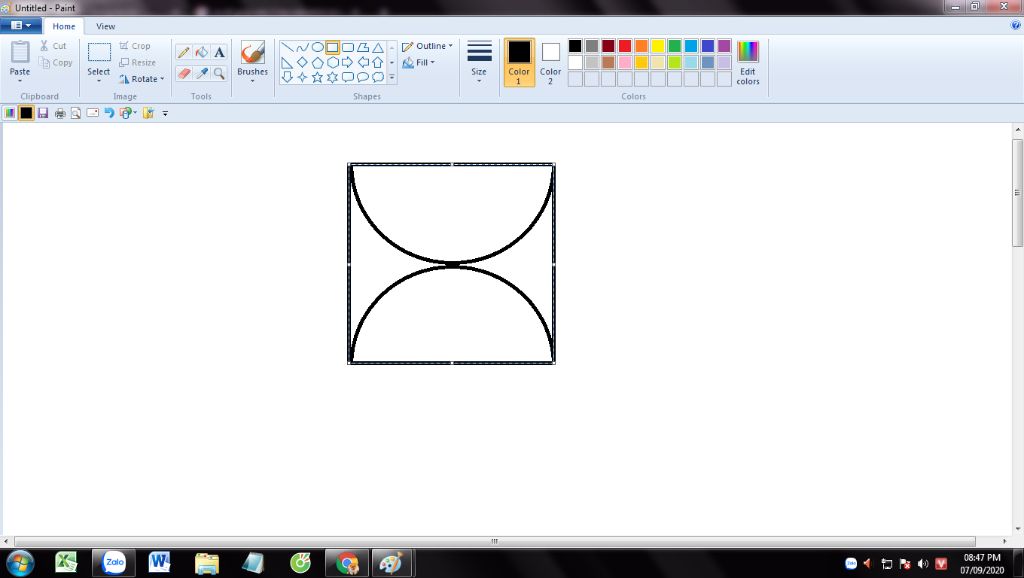Choose the Six-point star shape
Screen dimensions: 1024x578
point(332,77)
